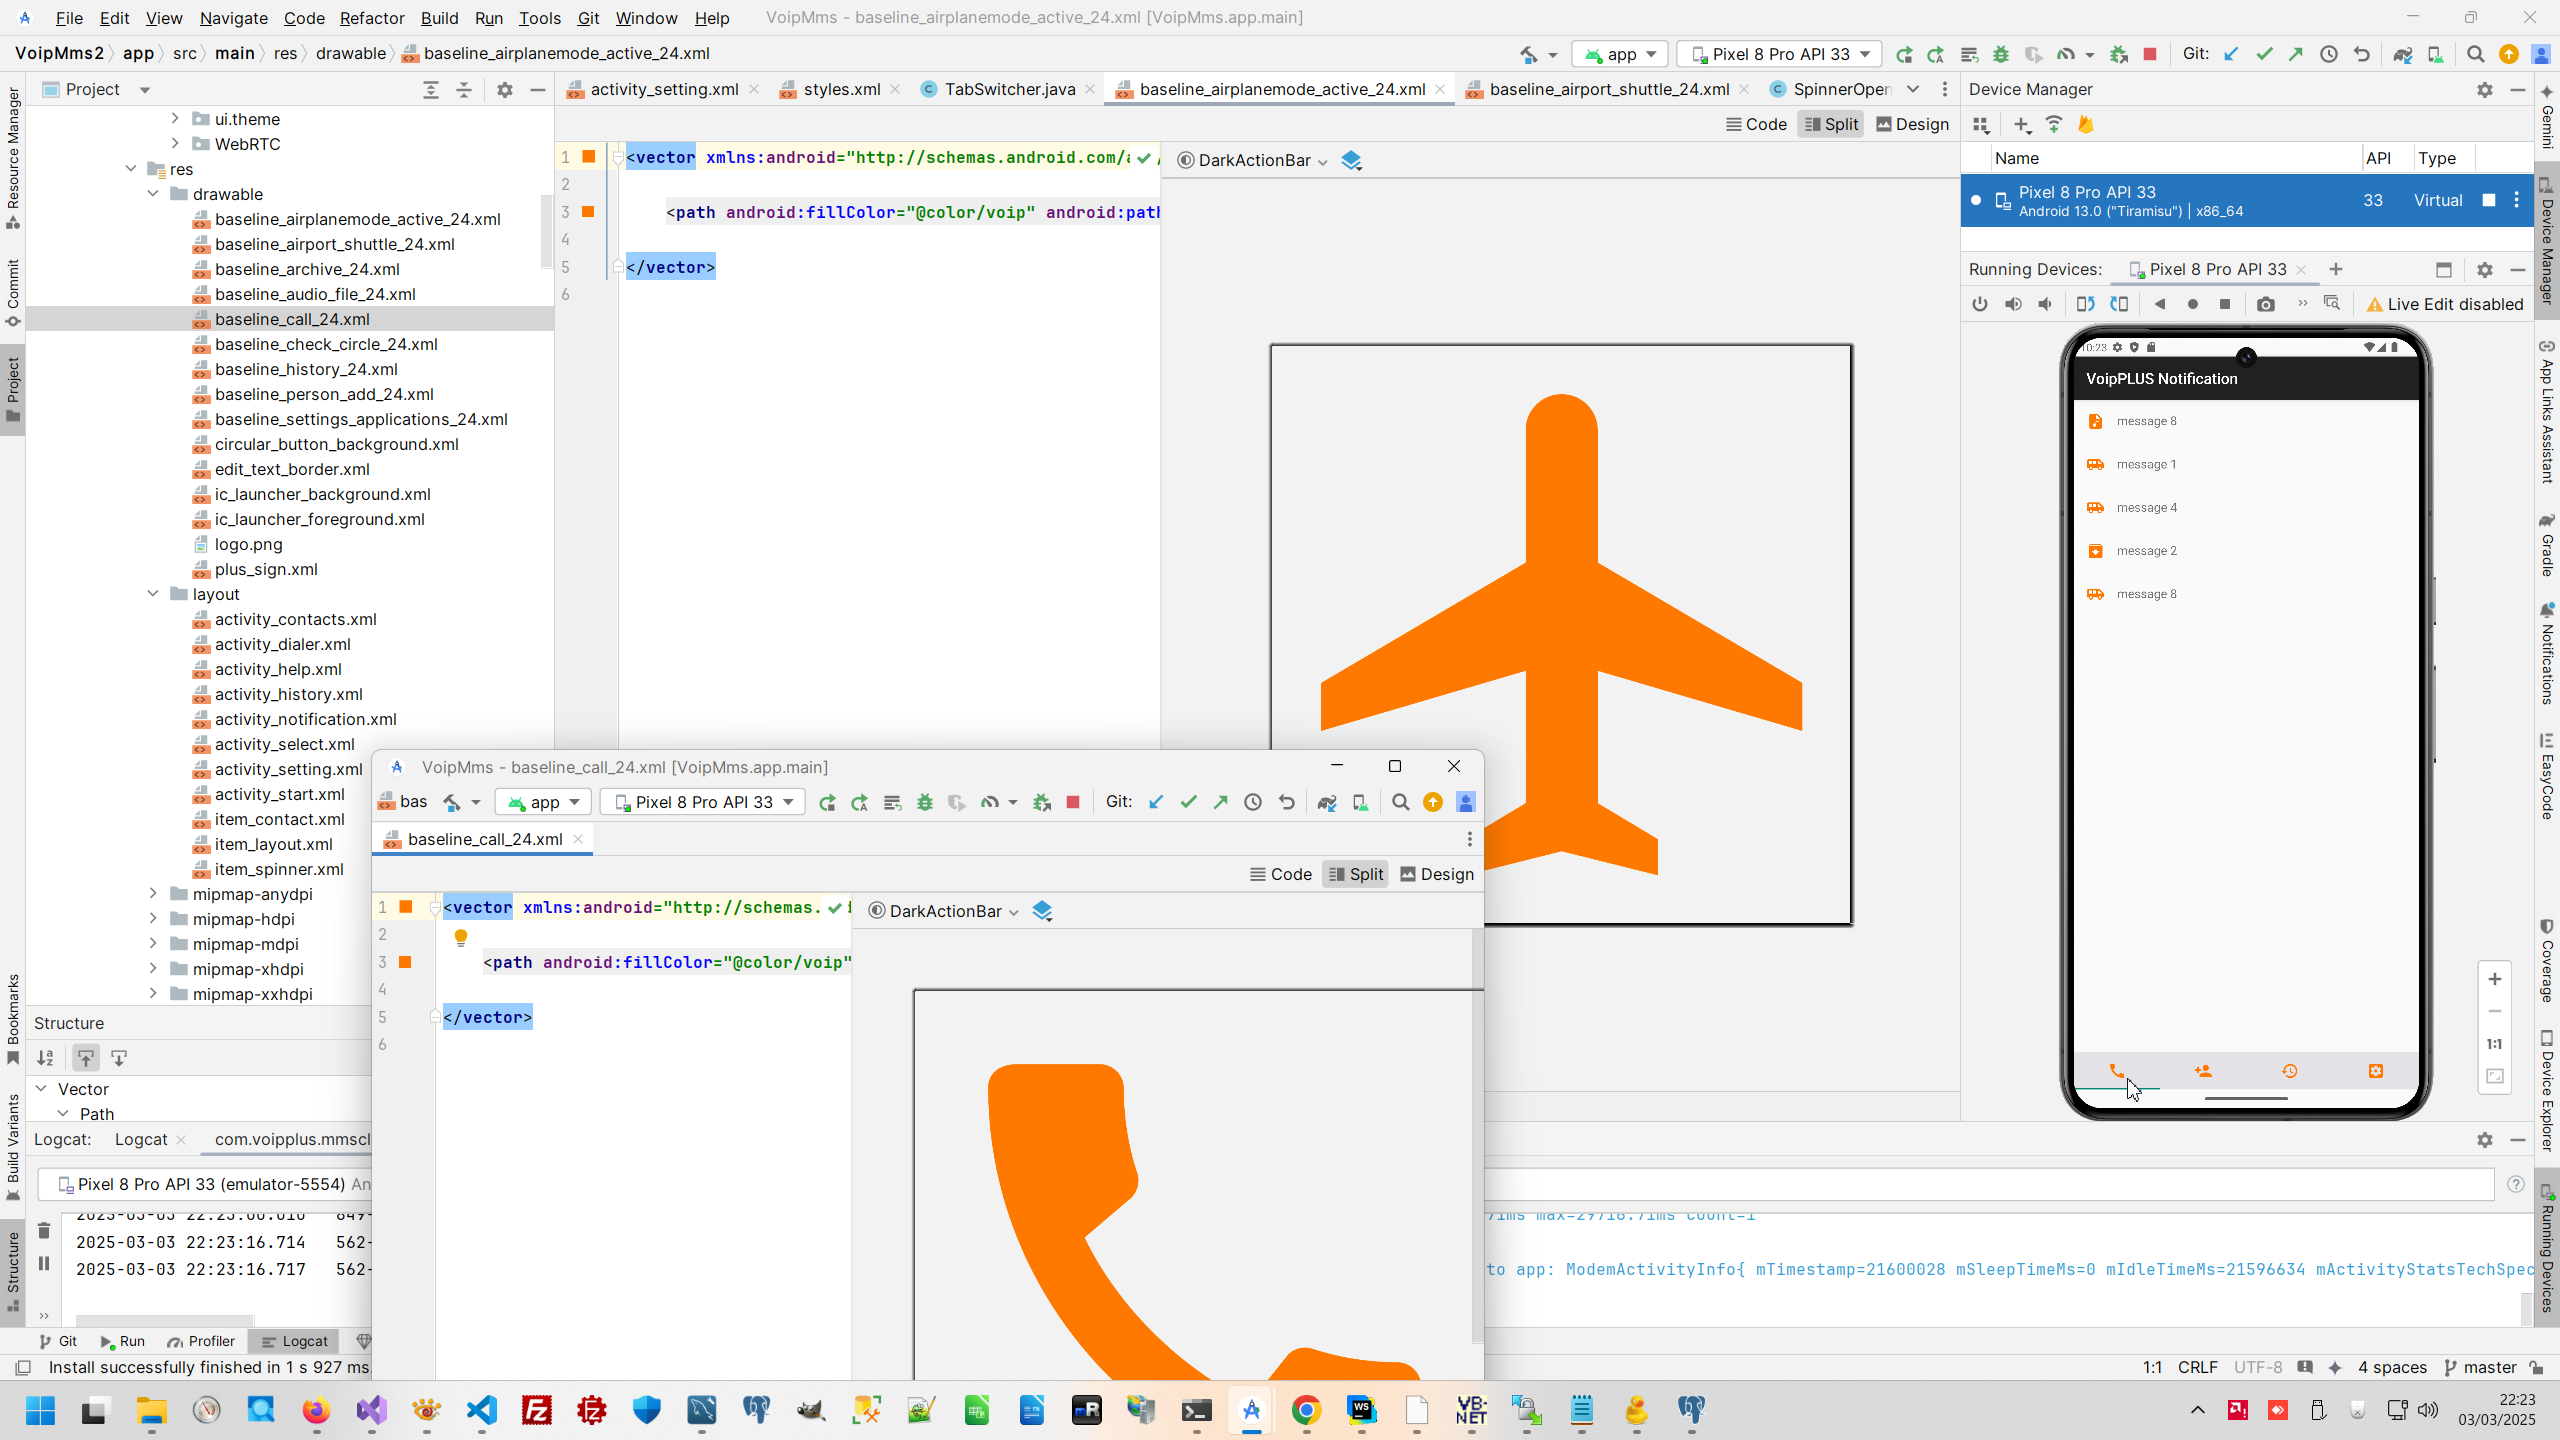Image resolution: width=2560 pixels, height=1440 pixels.
Task: Click orange color swatch in gutter line 3
Action: point(589,212)
